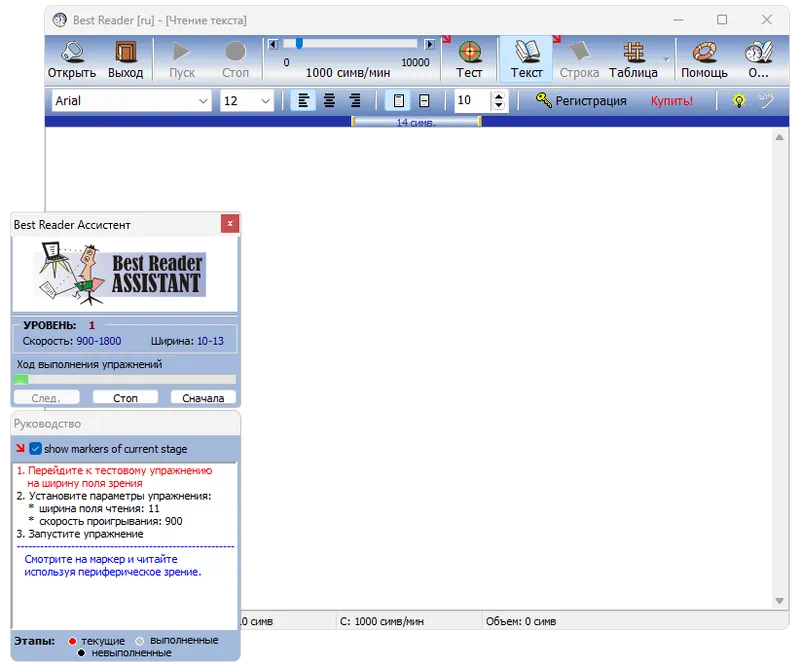The image size is (800, 669).
Task: Align text to the left
Action: (x=304, y=101)
